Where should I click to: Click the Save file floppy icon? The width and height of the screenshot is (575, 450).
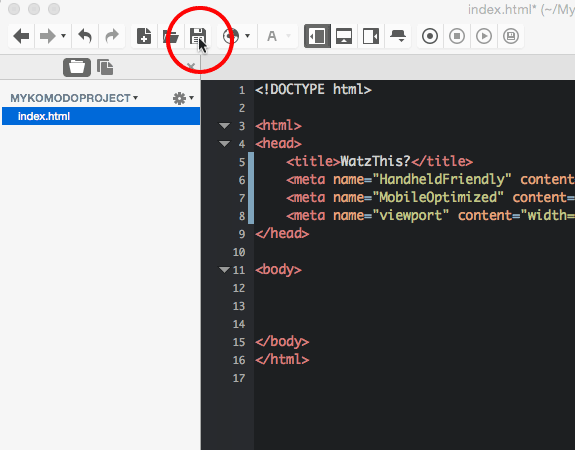[x=197, y=36]
